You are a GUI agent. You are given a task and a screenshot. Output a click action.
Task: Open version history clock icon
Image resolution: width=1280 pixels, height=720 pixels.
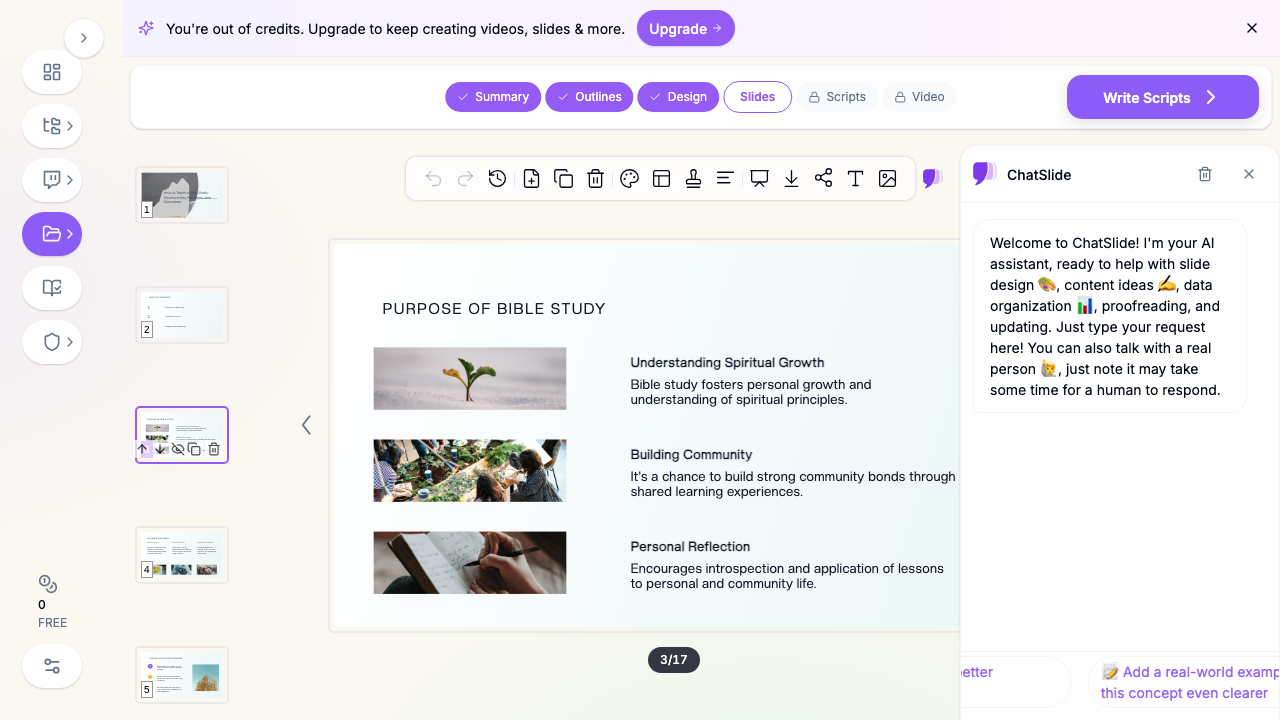coord(497,179)
